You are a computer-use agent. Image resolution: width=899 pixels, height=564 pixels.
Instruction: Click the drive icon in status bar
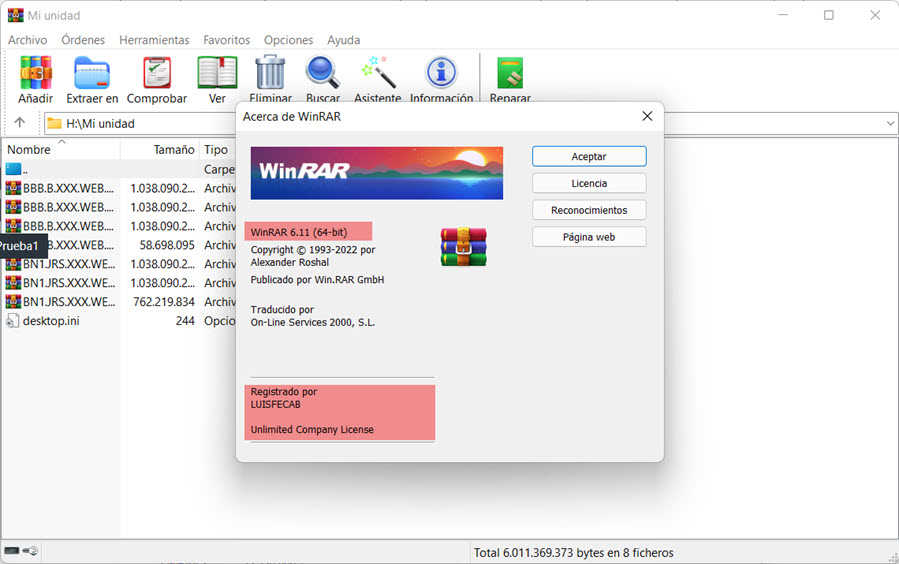pos(12,551)
